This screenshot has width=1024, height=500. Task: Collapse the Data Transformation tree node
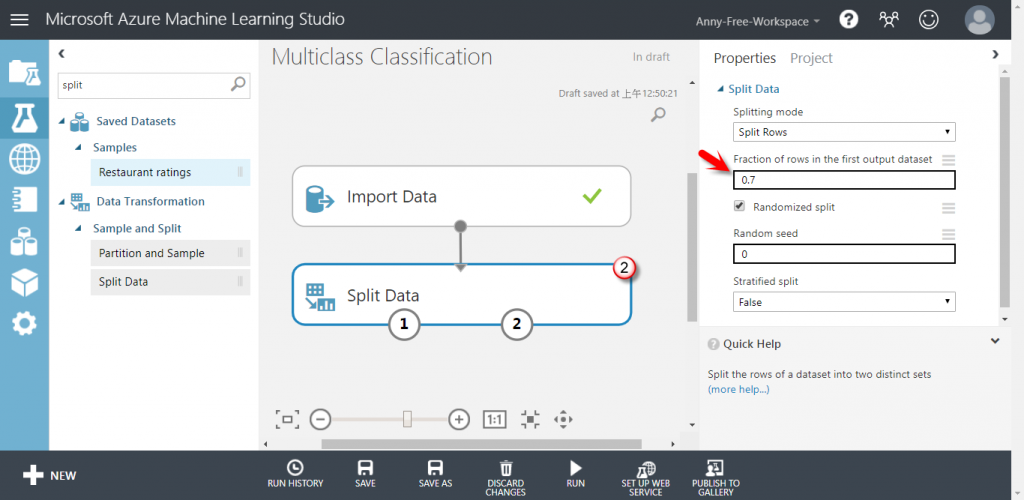(x=63, y=202)
